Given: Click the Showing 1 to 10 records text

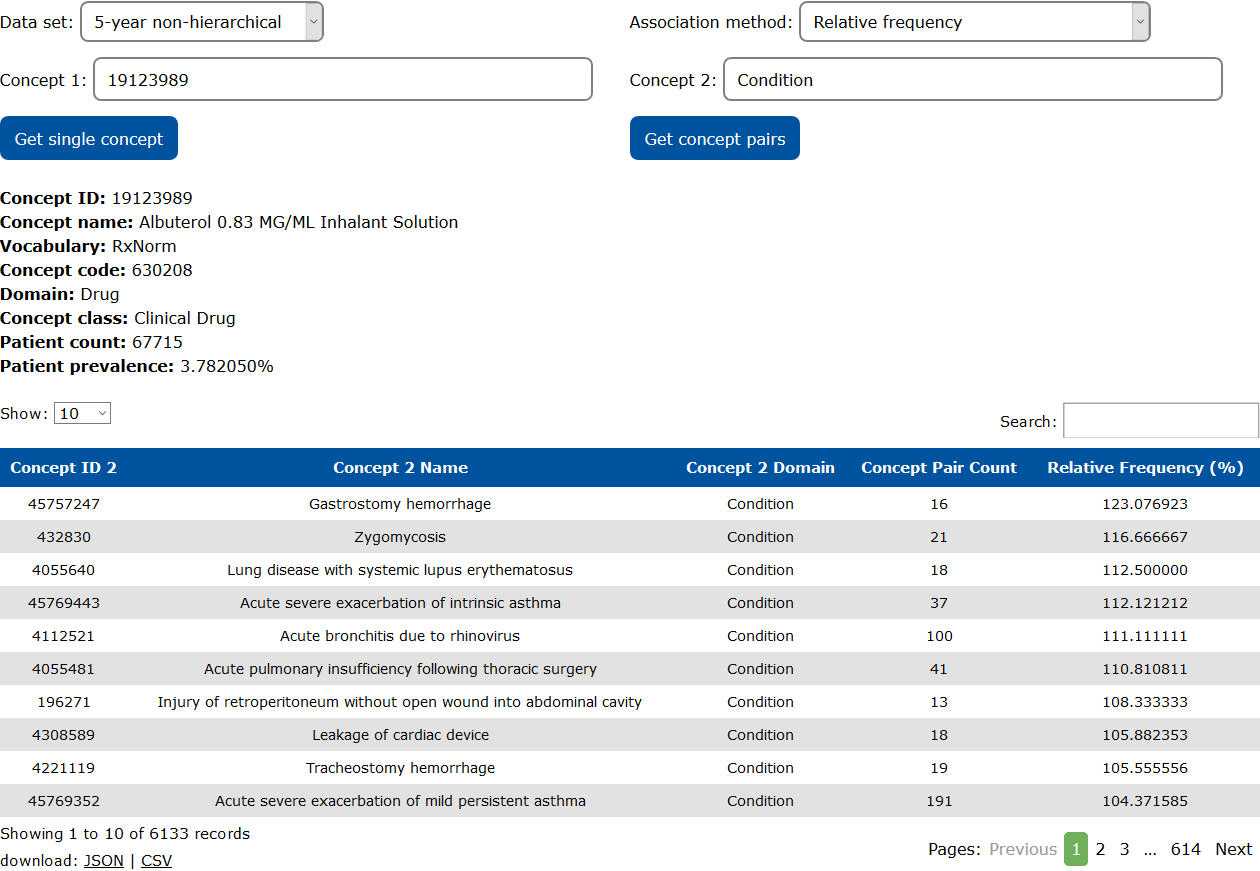Looking at the screenshot, I should coord(125,833).
